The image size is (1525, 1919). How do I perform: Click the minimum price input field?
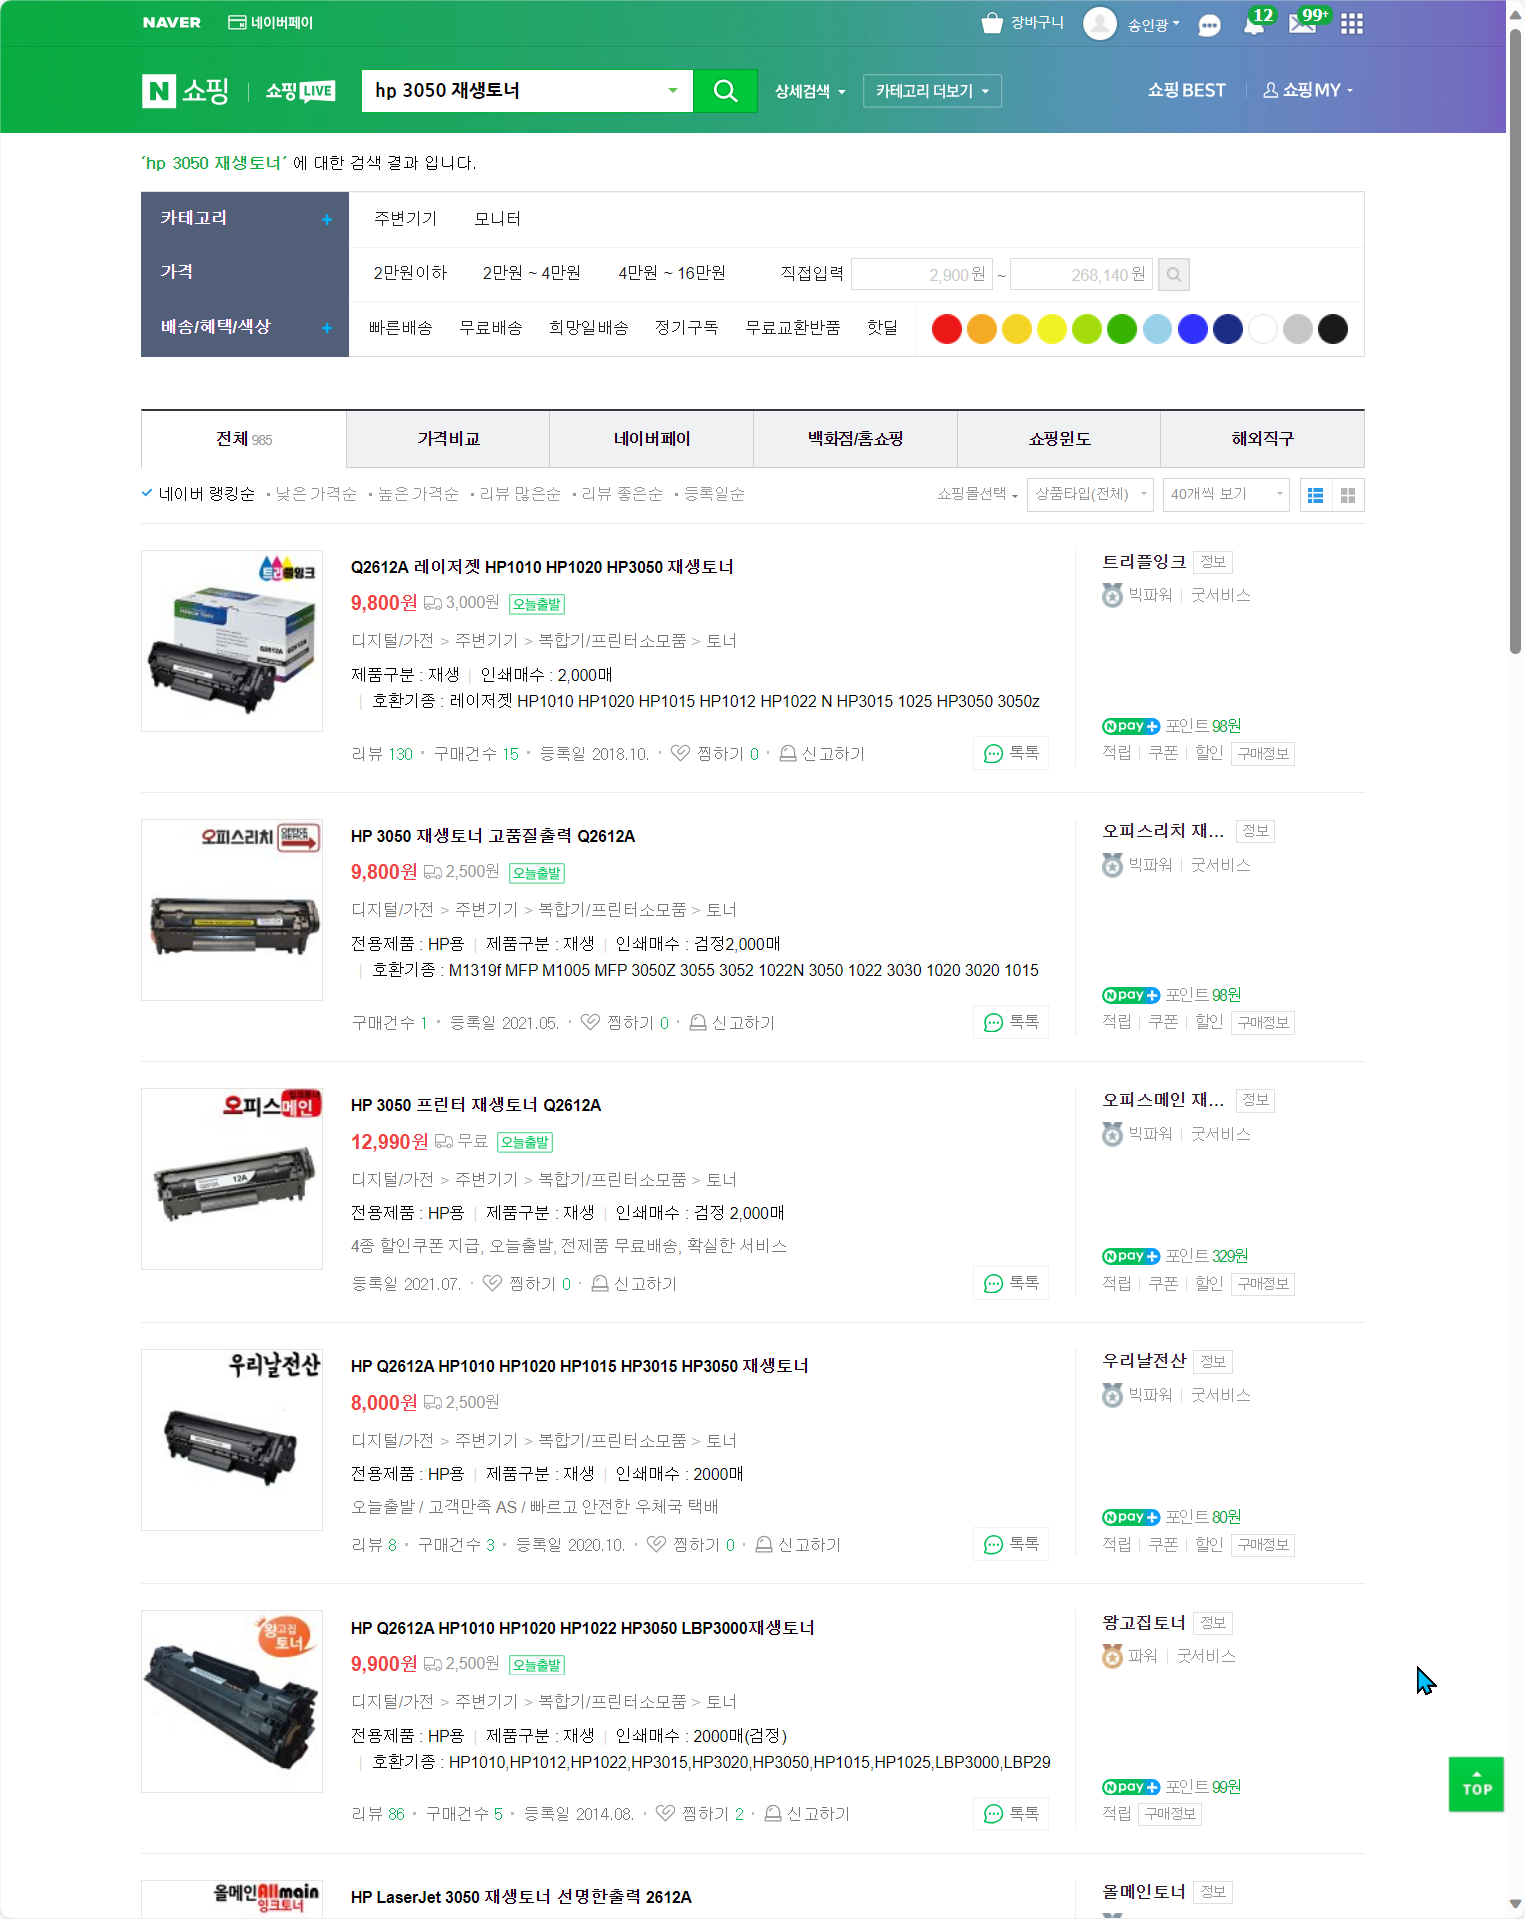pos(921,274)
